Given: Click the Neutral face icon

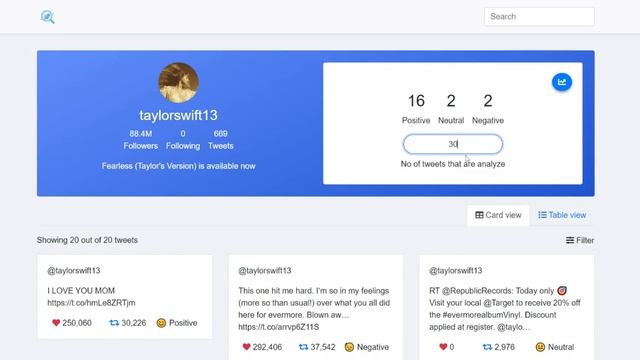Looking at the screenshot, I should (540, 347).
